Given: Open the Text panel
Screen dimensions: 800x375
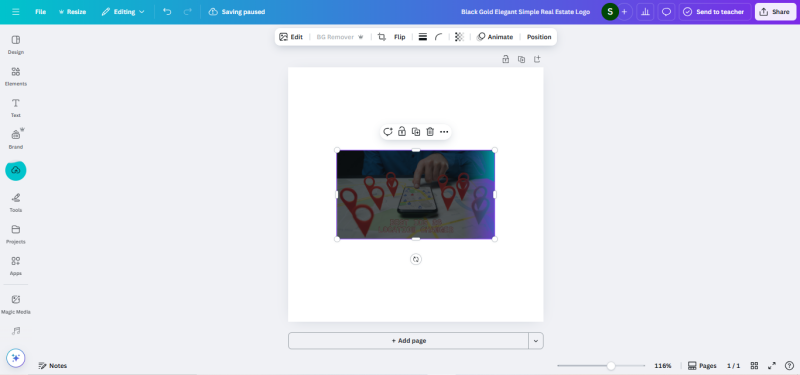Looking at the screenshot, I should 16,108.
